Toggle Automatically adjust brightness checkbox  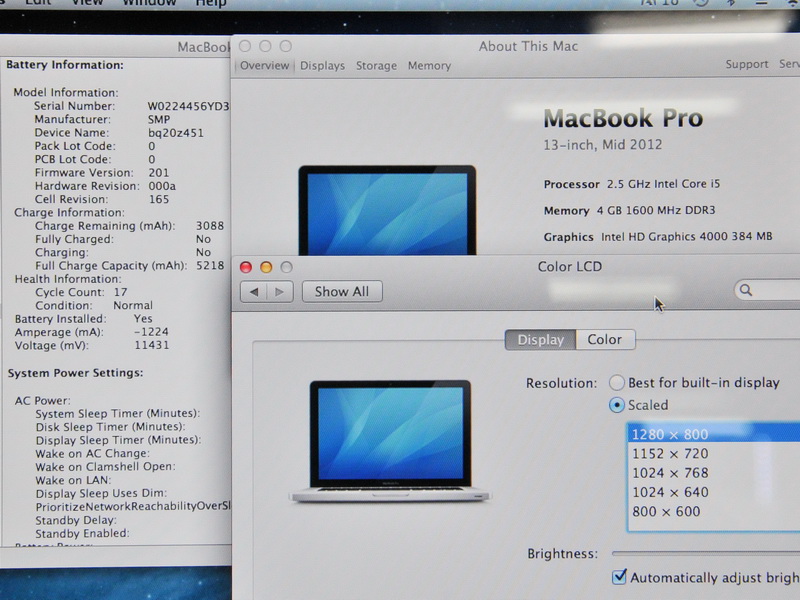coord(619,577)
